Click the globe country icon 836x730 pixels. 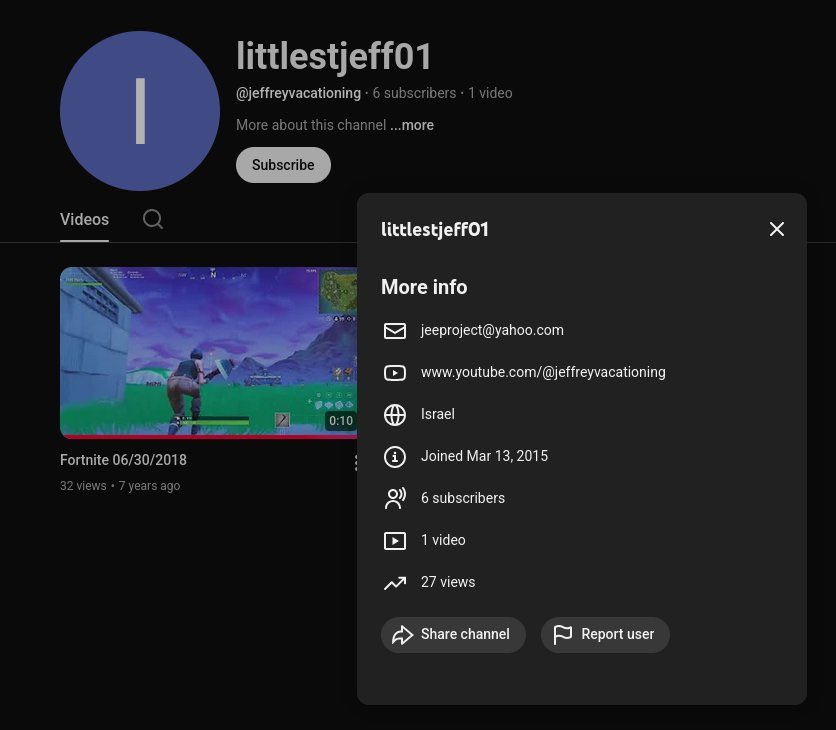click(x=395, y=415)
